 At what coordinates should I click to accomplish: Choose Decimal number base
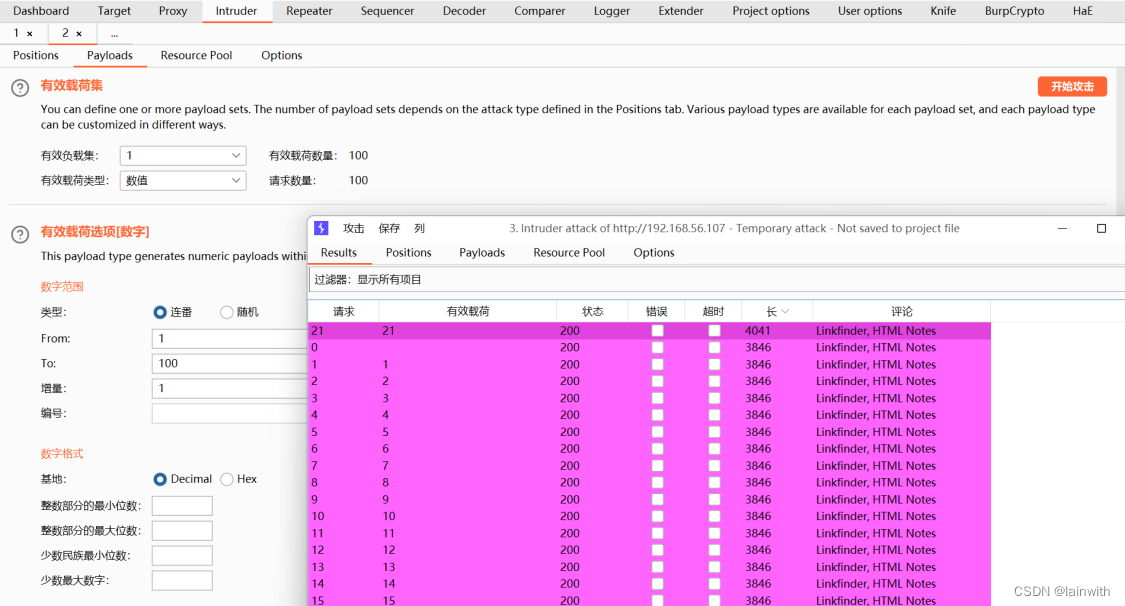click(160, 479)
